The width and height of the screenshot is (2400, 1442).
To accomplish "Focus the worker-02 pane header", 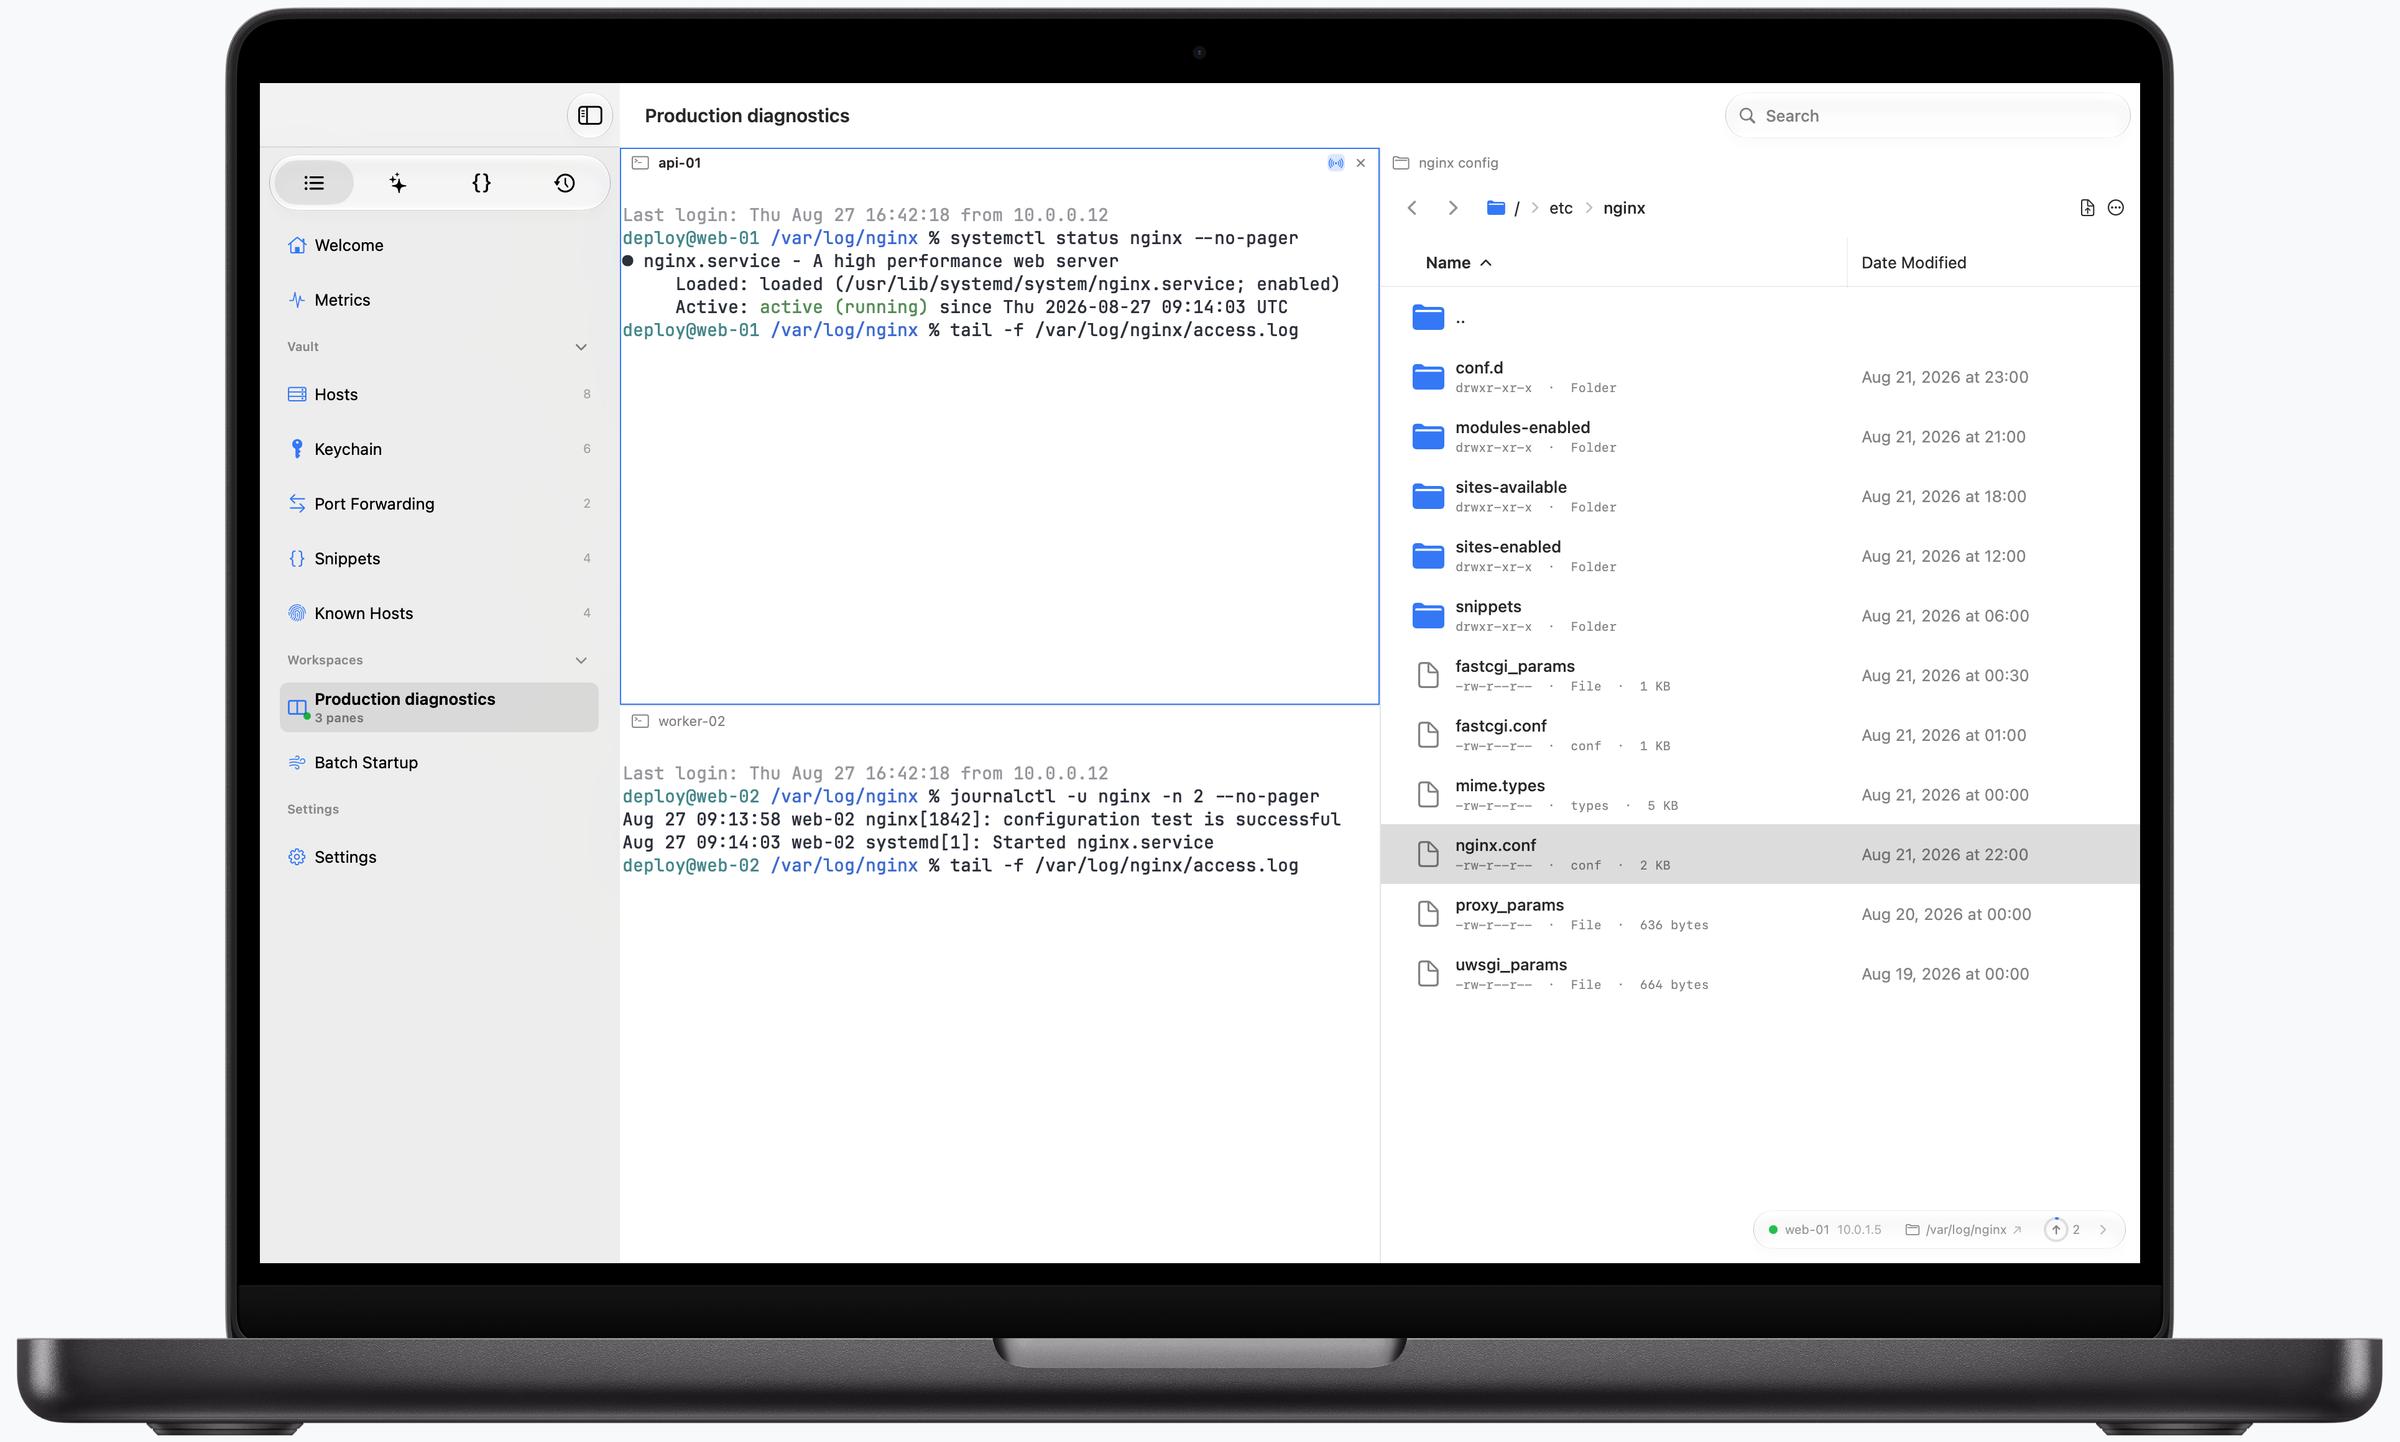I will [x=1000, y=721].
